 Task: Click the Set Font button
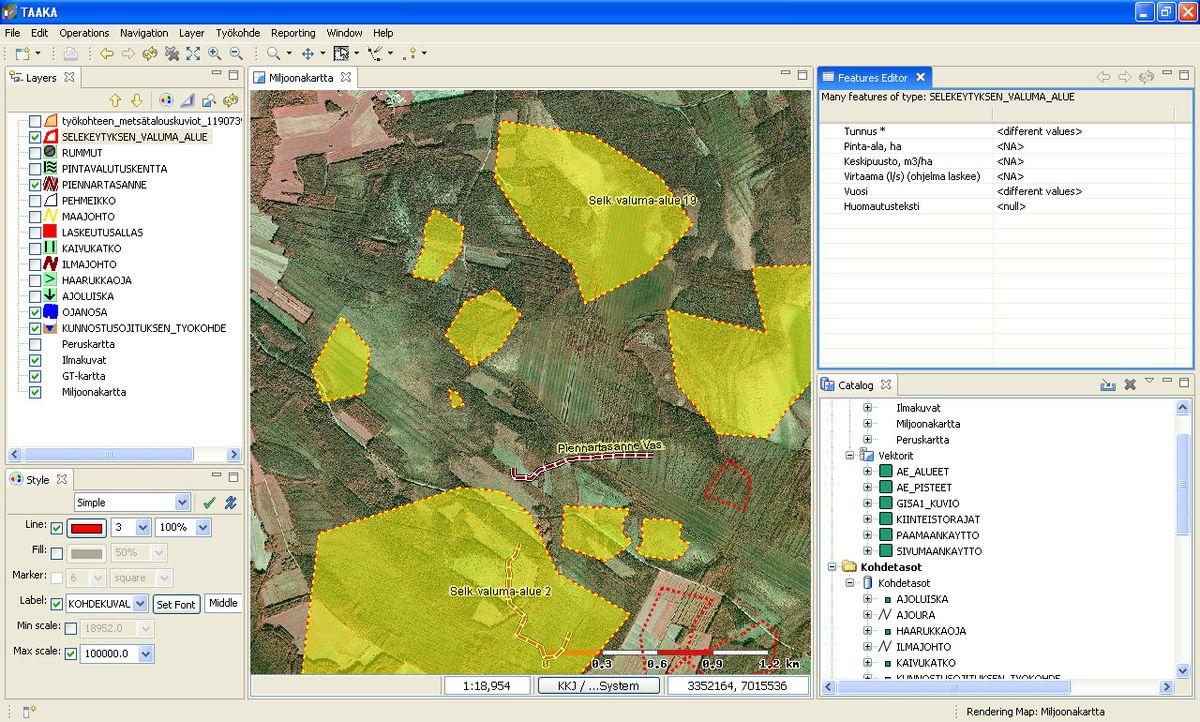176,604
